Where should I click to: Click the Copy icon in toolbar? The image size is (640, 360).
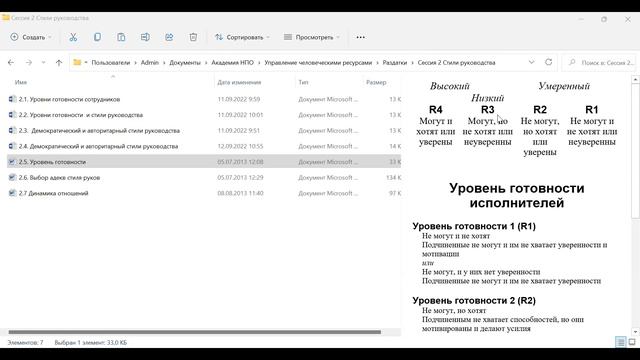(97, 37)
